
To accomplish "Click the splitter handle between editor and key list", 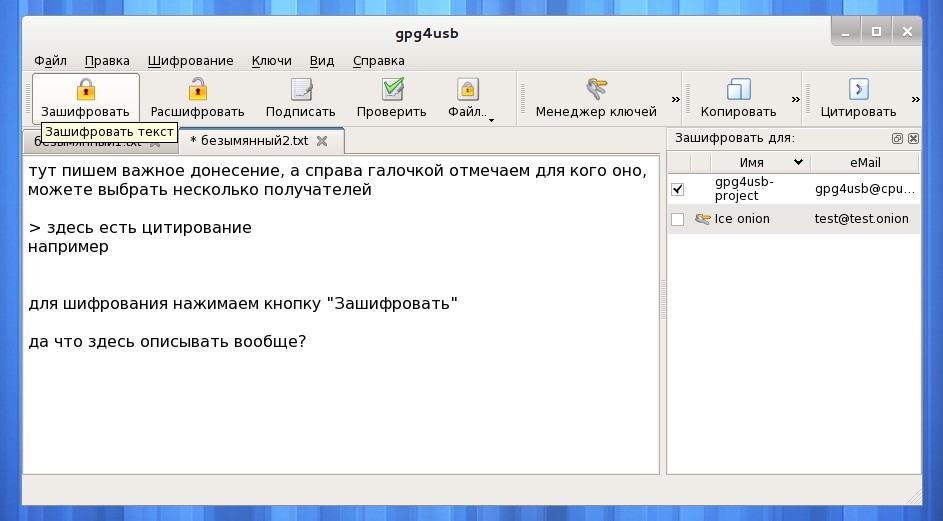I will tap(663, 299).
